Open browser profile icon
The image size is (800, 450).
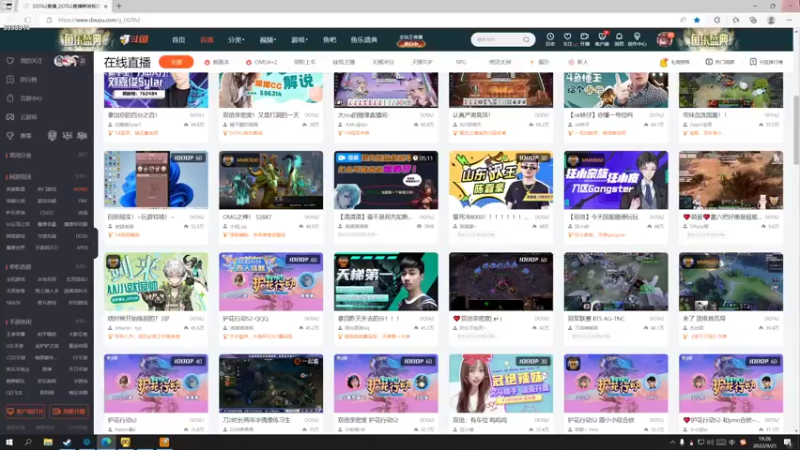pos(771,20)
